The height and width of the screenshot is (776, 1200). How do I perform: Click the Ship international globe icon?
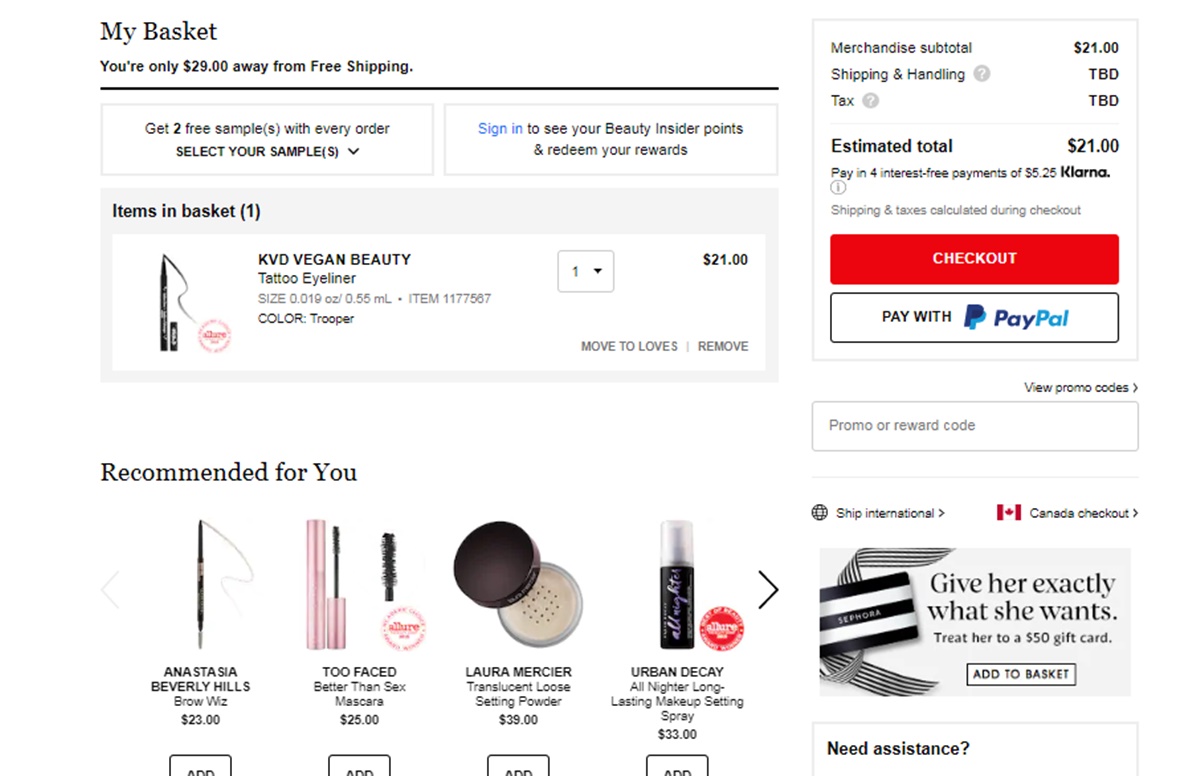(x=820, y=513)
